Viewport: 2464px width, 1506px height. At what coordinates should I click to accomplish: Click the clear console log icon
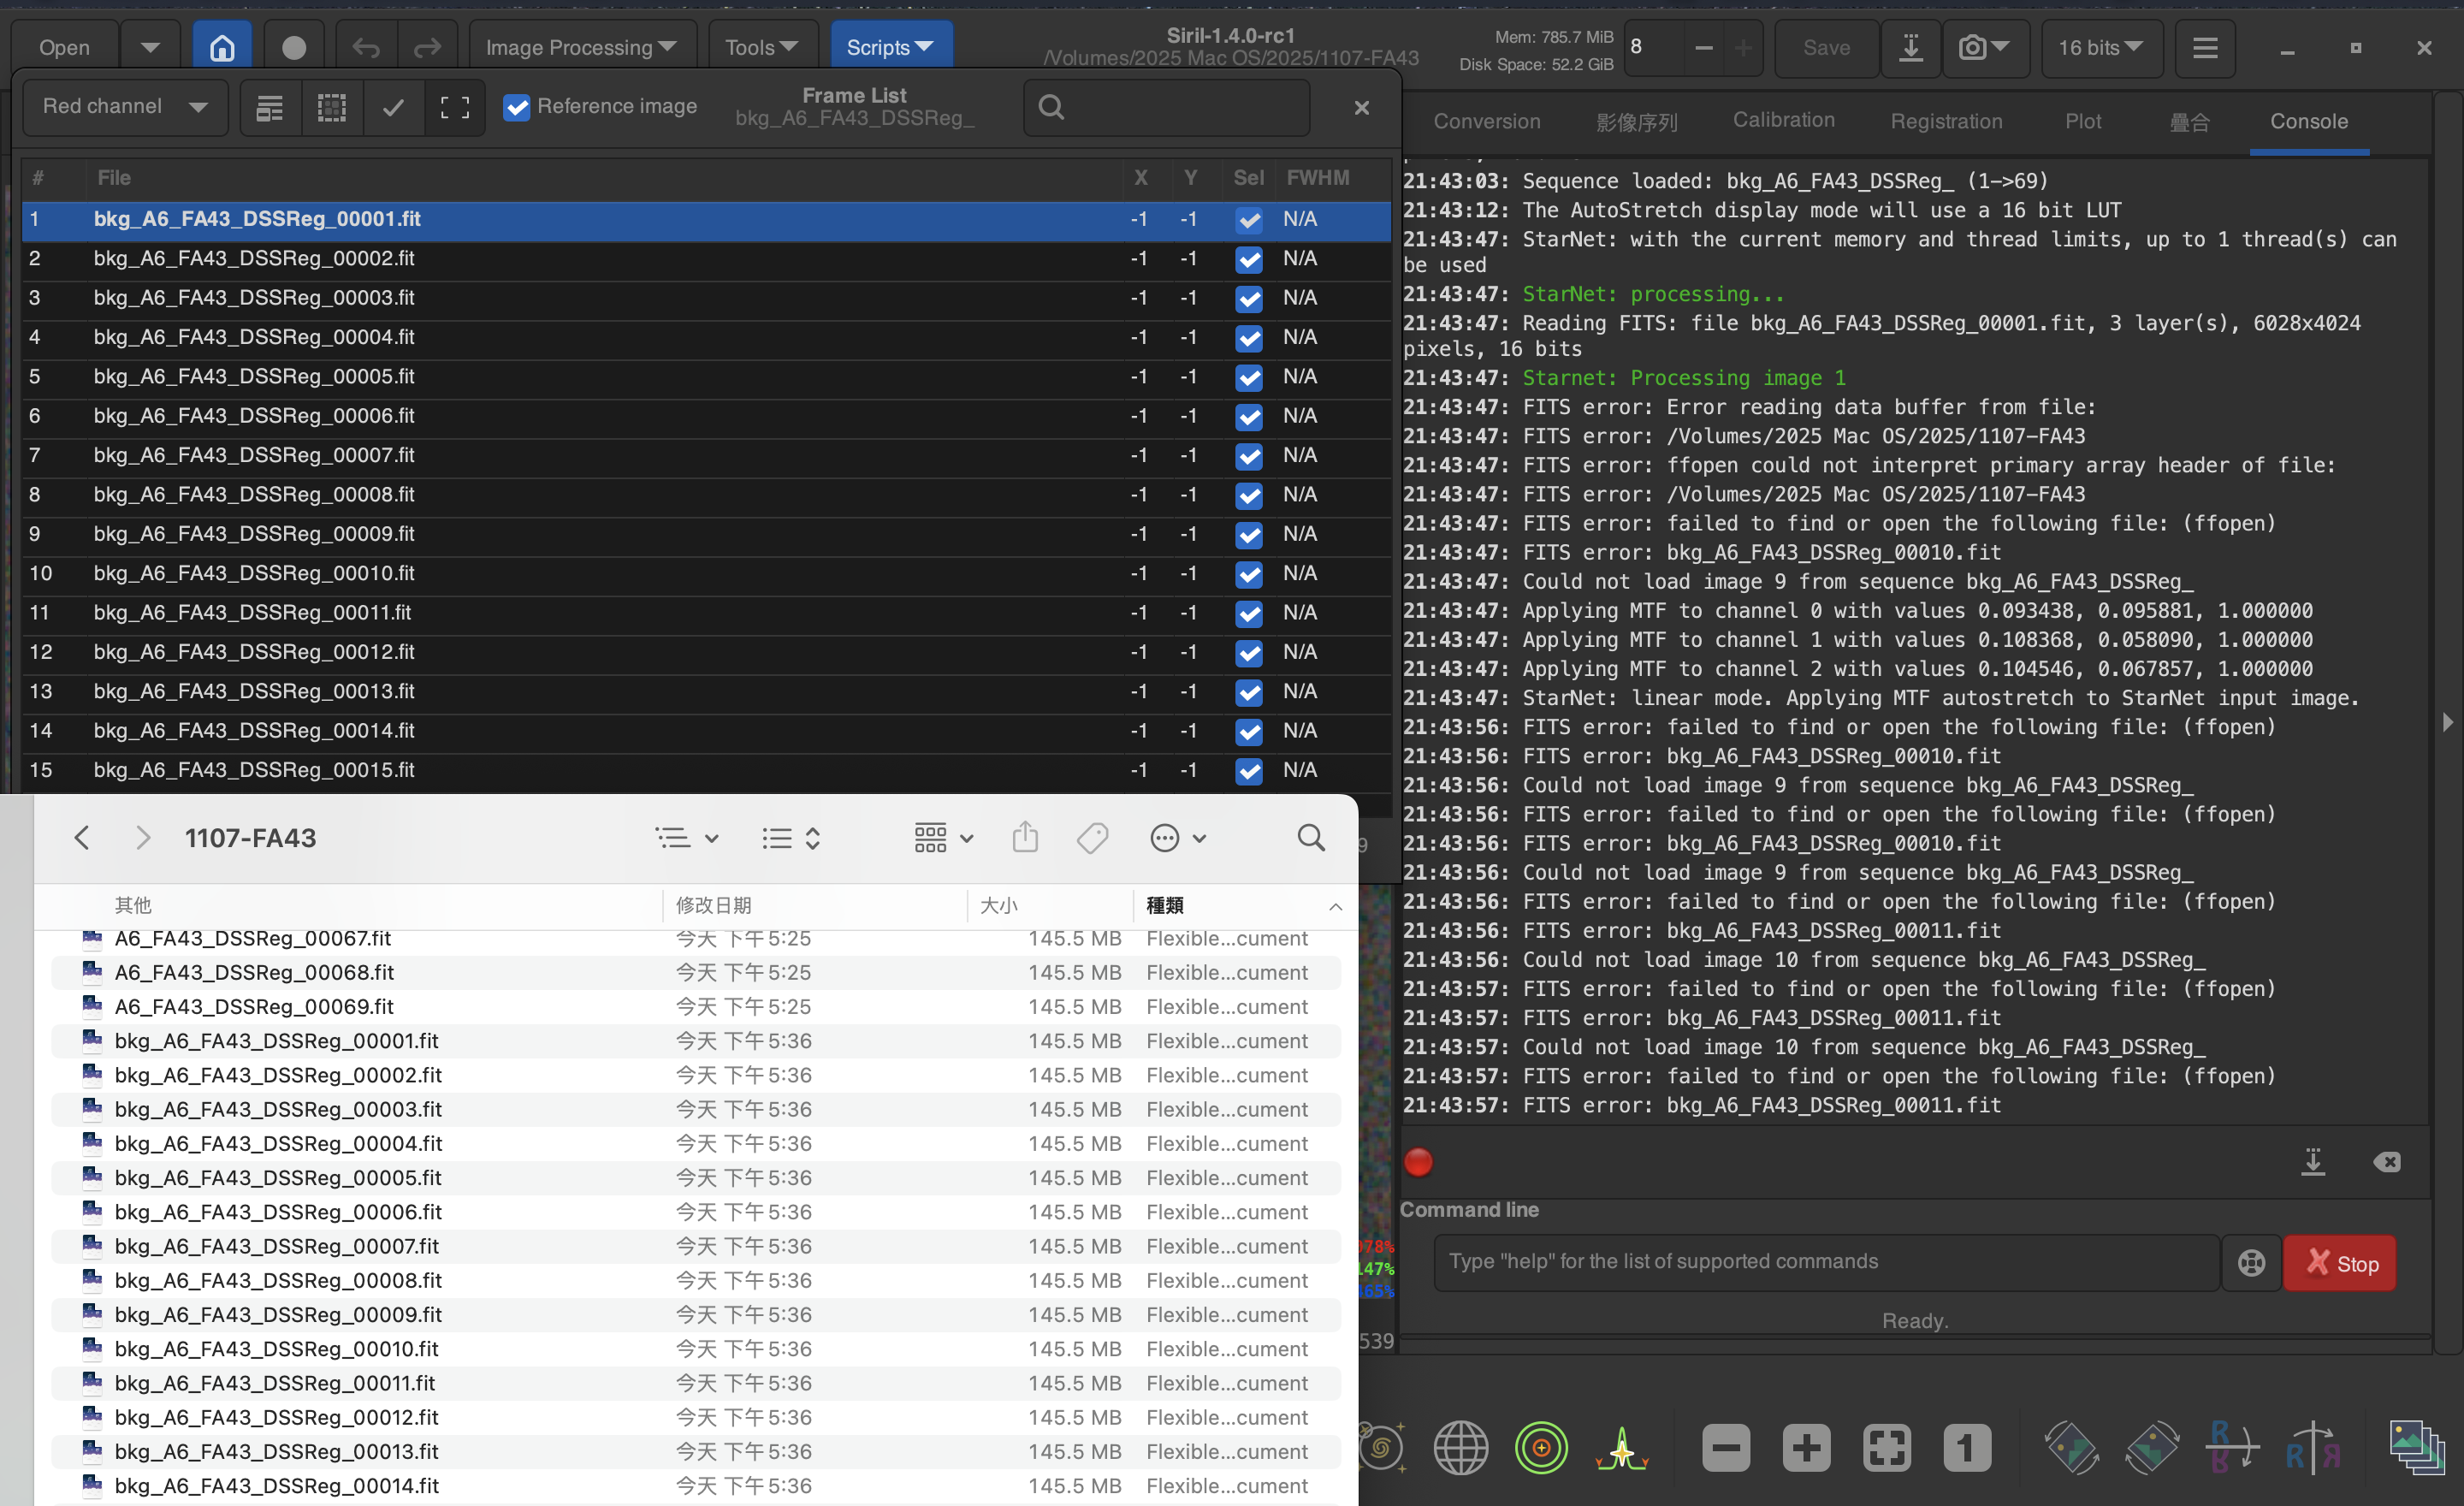2387,1161
